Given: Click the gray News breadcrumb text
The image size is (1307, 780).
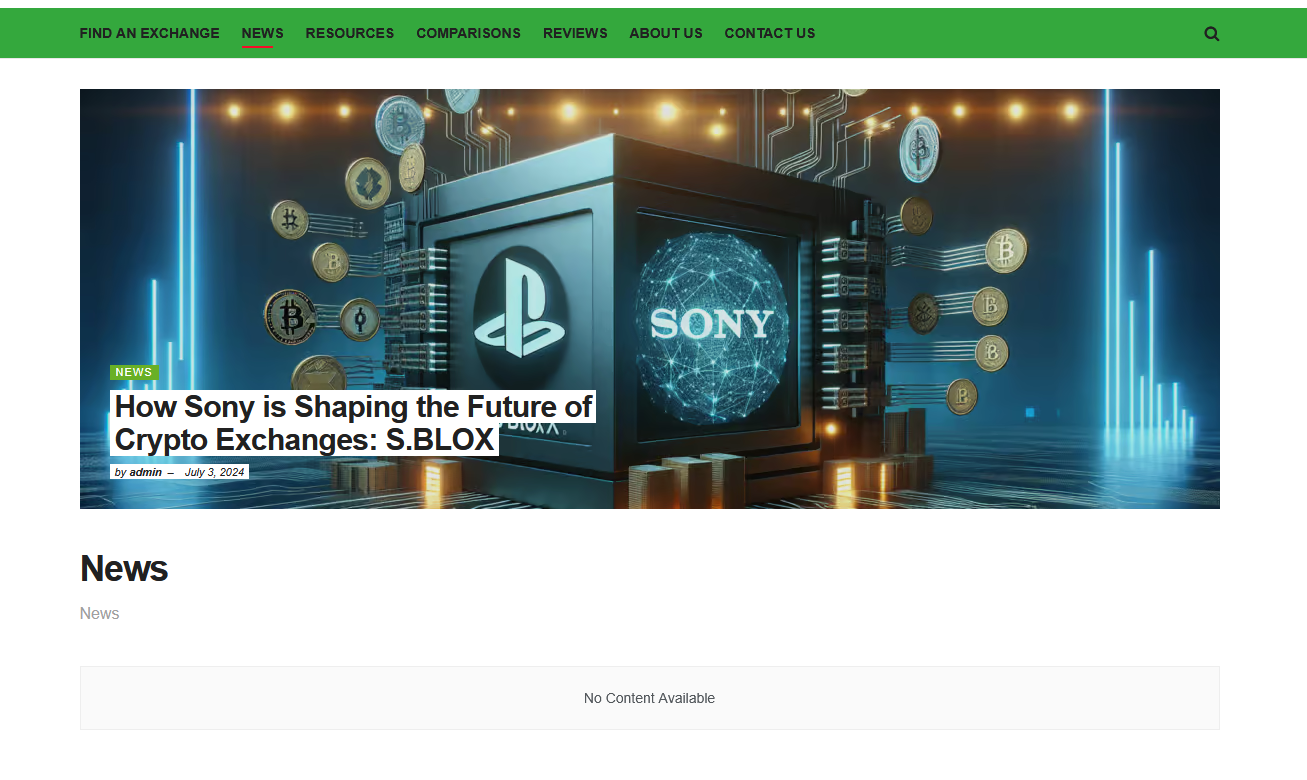Looking at the screenshot, I should point(100,613).
